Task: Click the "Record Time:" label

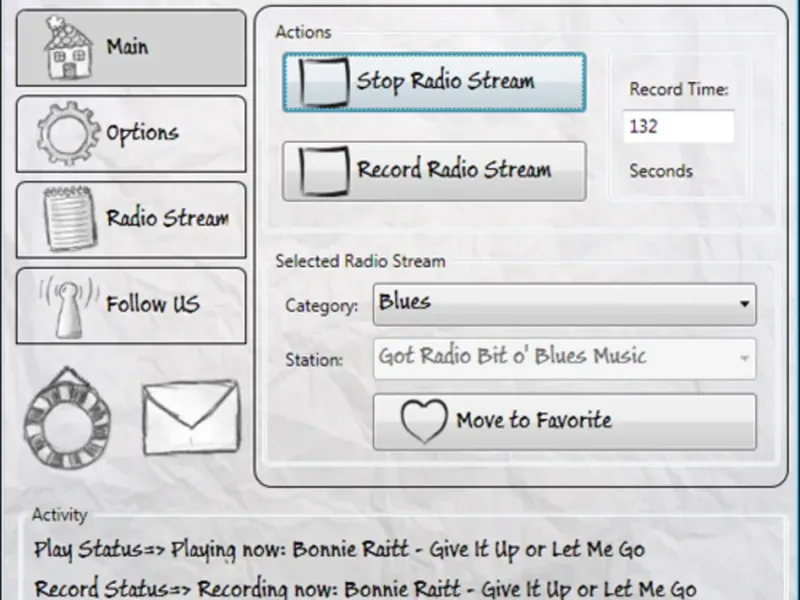Action: (679, 89)
